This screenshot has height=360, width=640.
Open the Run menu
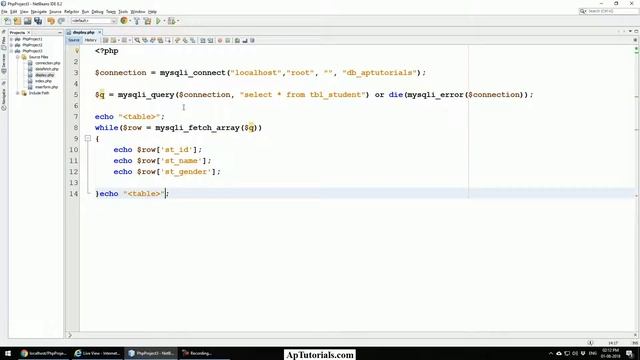pos(85,12)
